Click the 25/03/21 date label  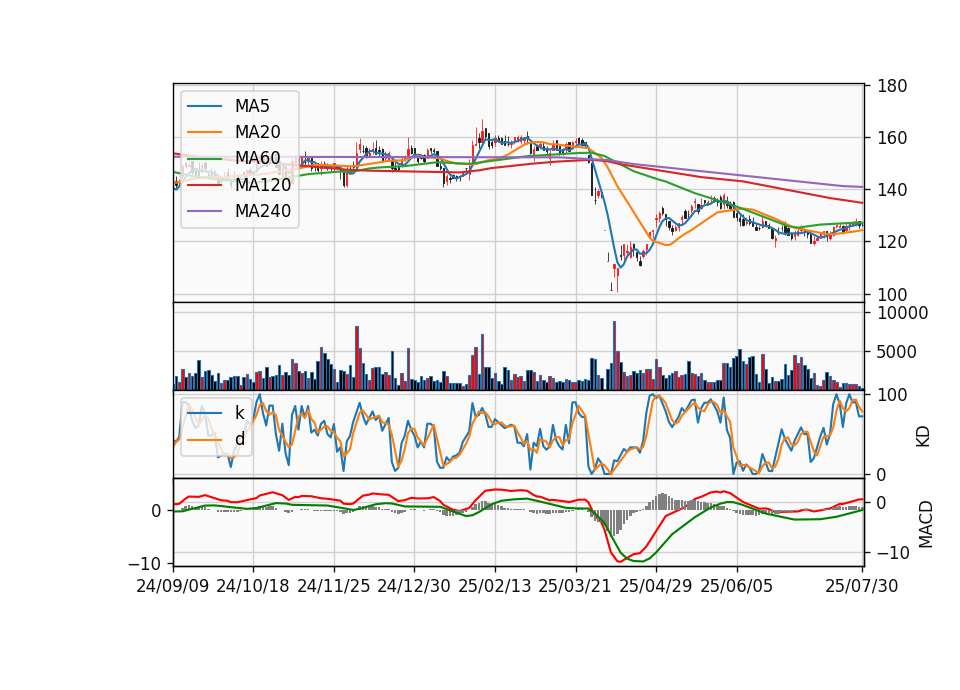pyautogui.click(x=575, y=586)
